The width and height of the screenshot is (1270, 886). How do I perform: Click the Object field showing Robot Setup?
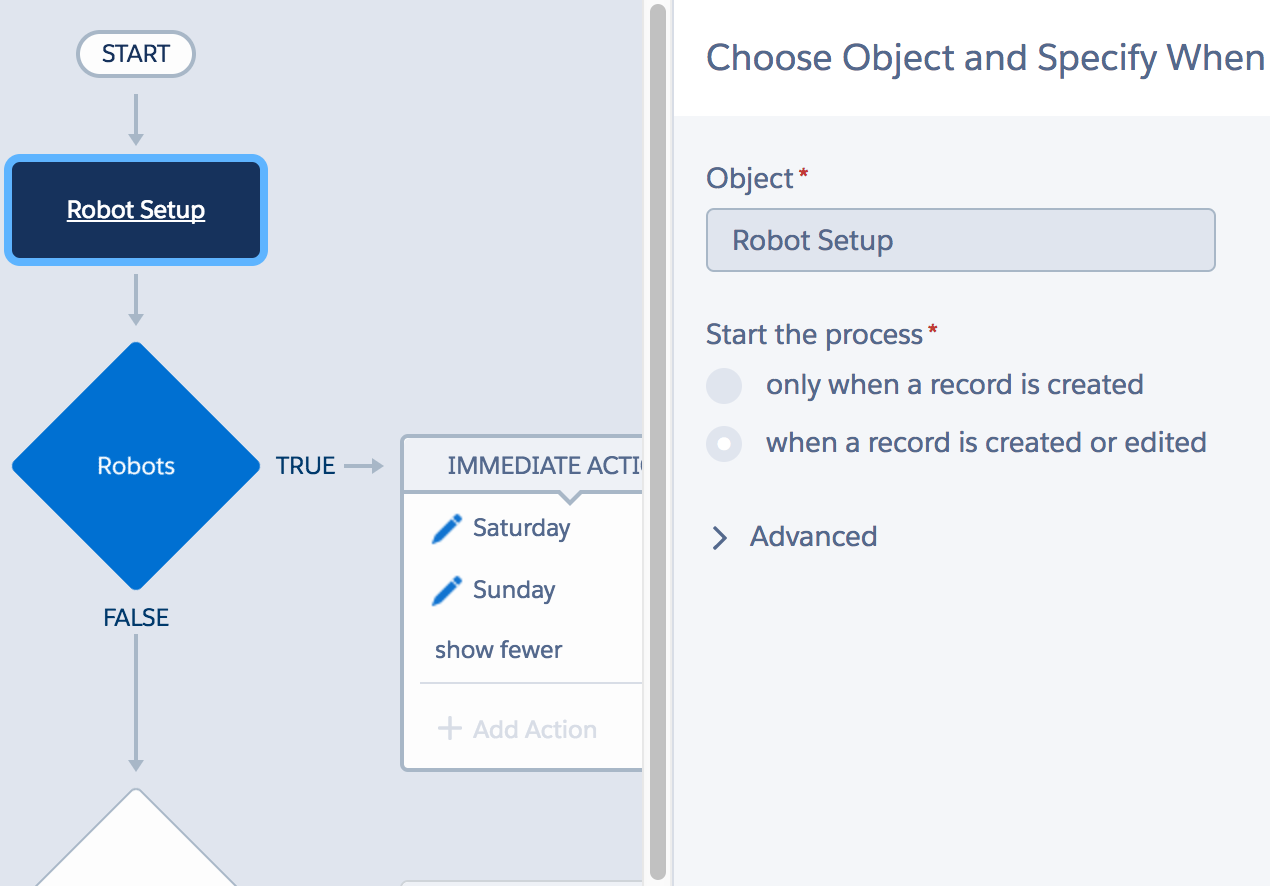pos(960,240)
